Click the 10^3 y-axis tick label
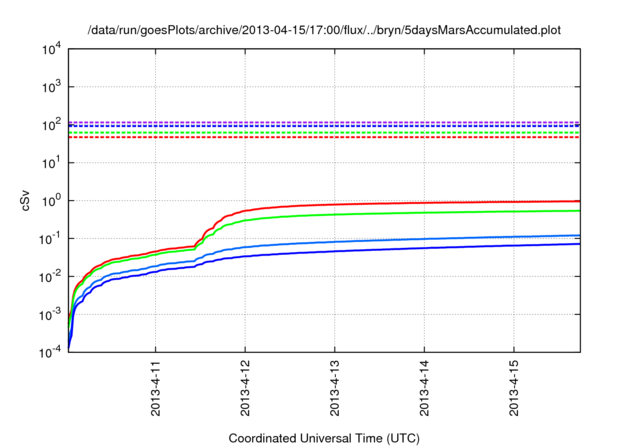Viewport: 640px width, 448px height. point(52,87)
